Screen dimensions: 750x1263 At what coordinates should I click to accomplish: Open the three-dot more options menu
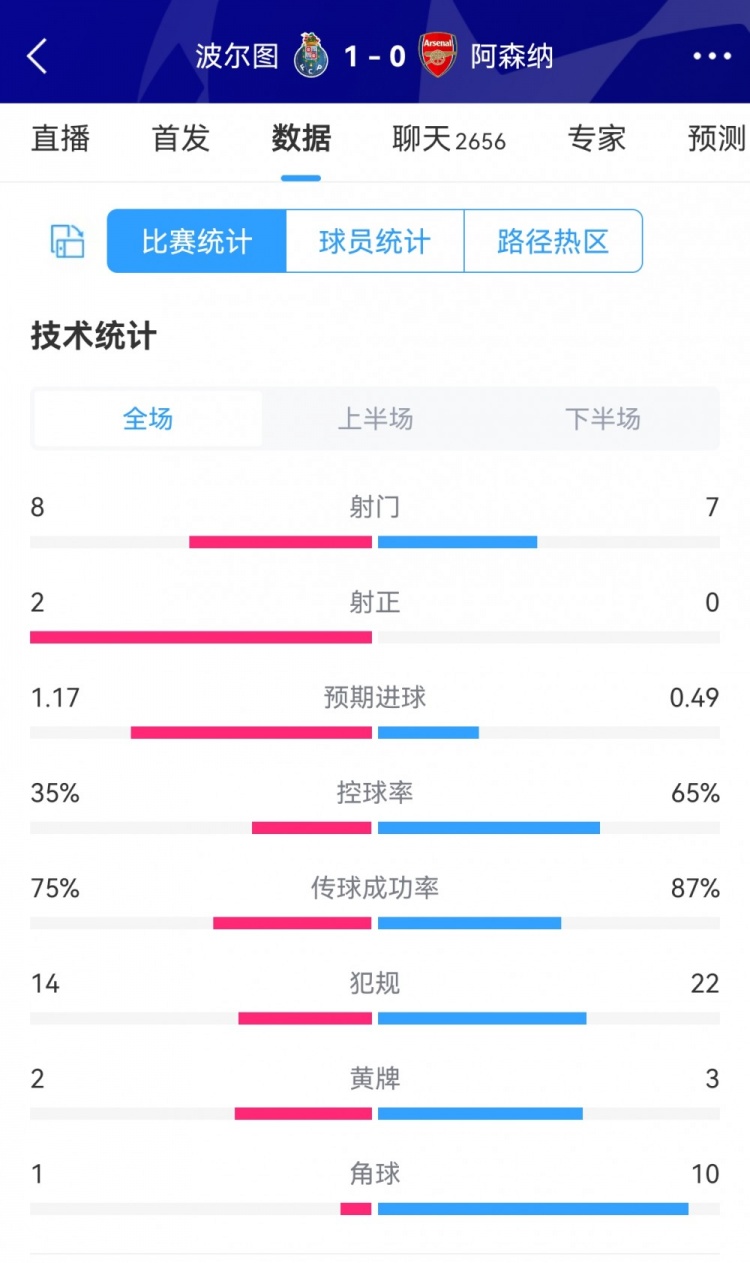coord(712,56)
